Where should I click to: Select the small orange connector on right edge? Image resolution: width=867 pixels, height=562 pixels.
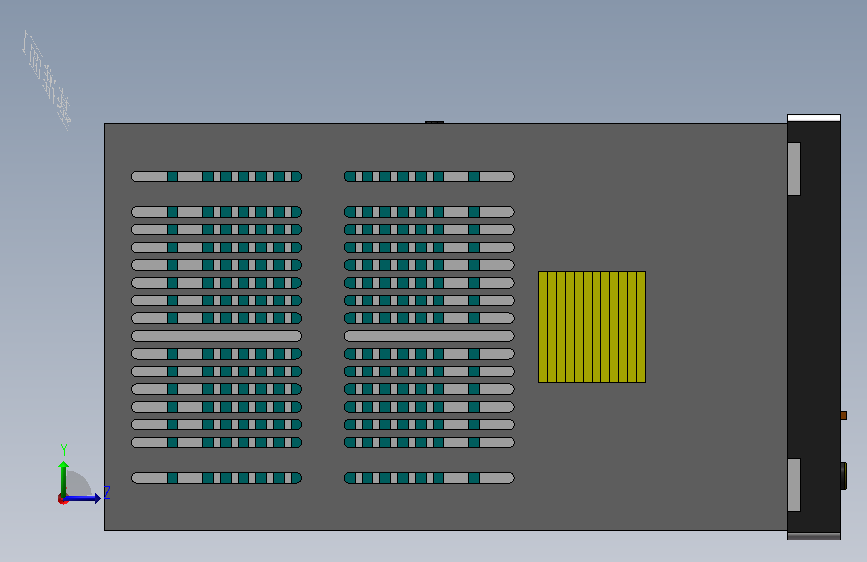[843, 415]
